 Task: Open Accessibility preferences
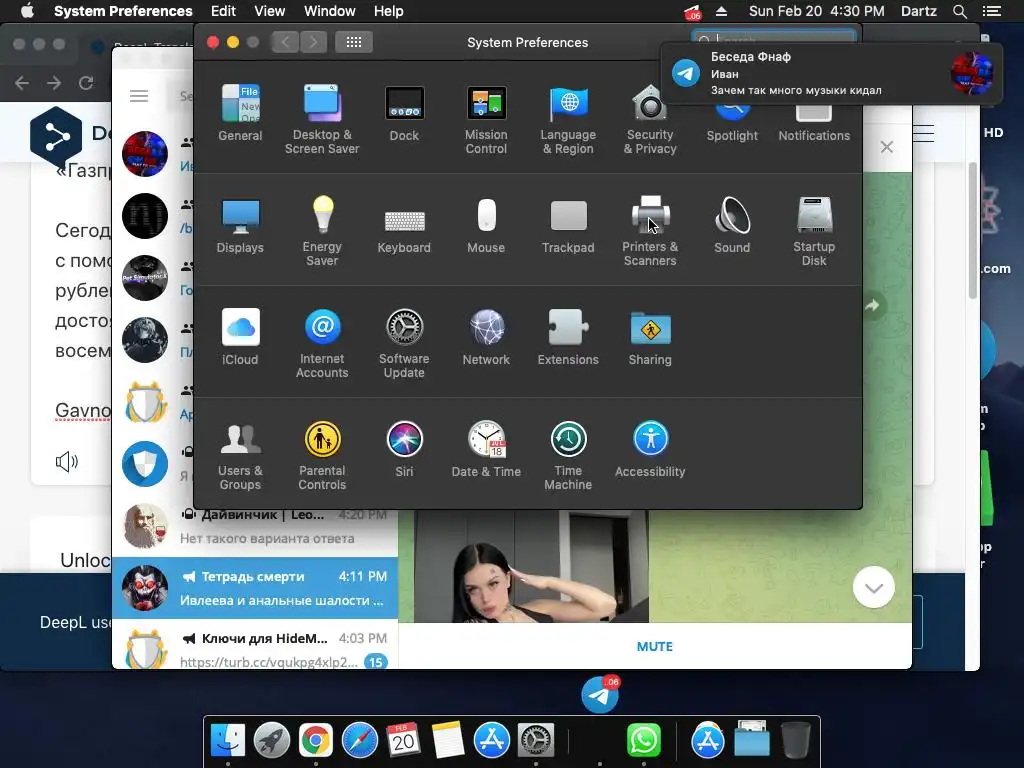tap(650, 449)
